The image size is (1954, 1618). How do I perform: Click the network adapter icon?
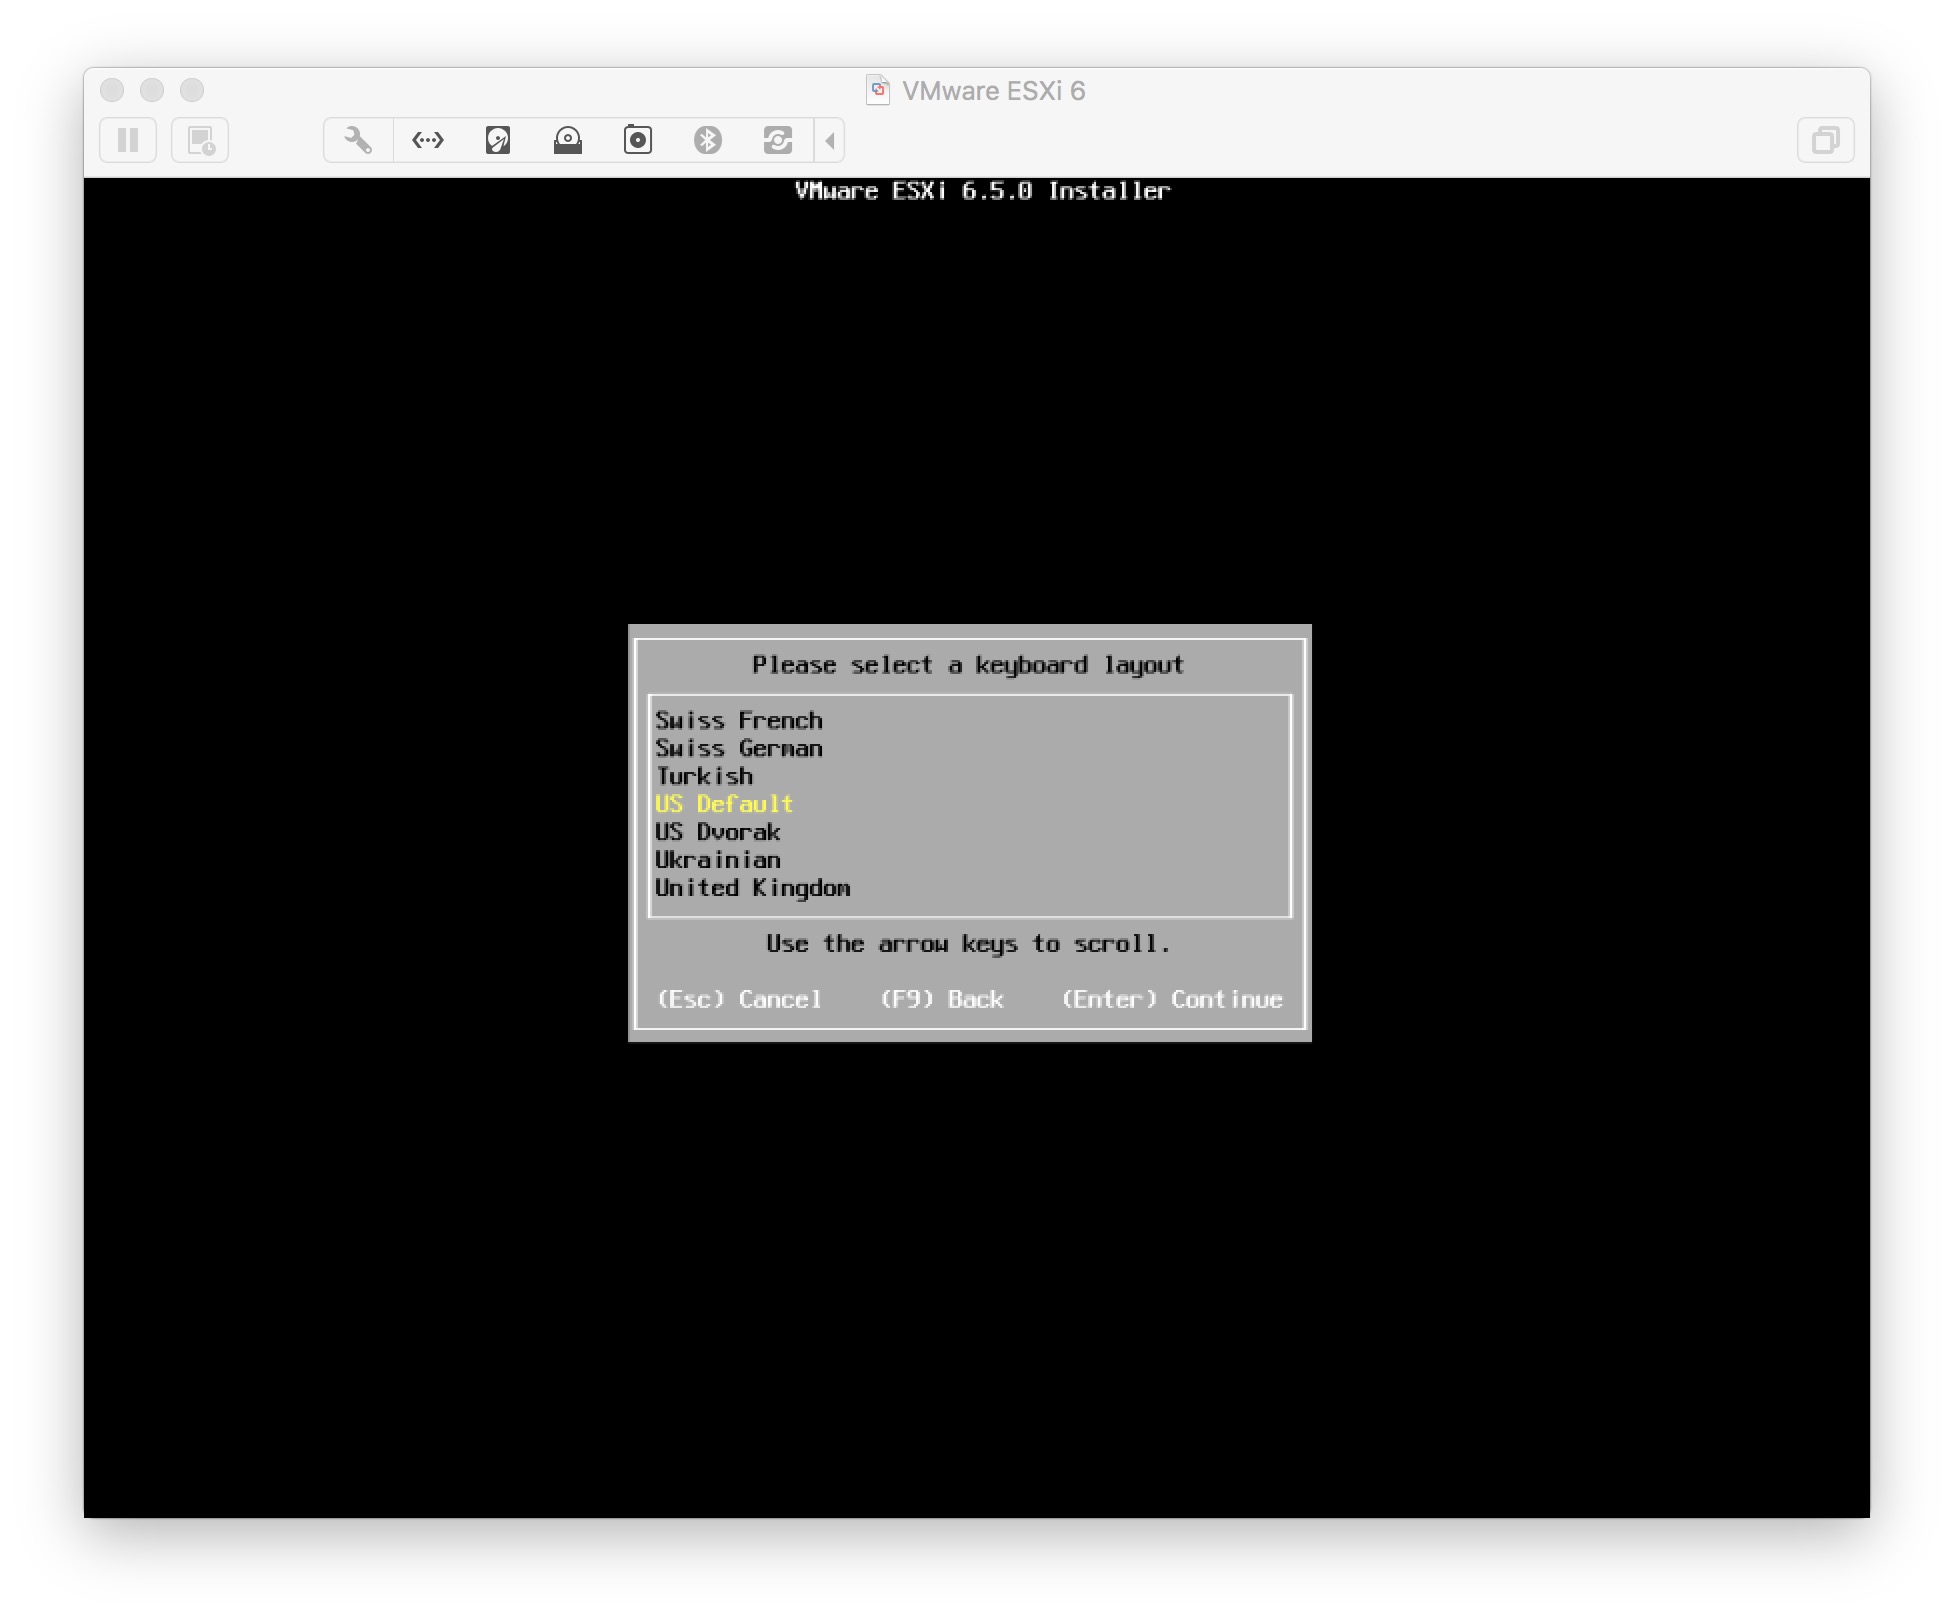[428, 140]
